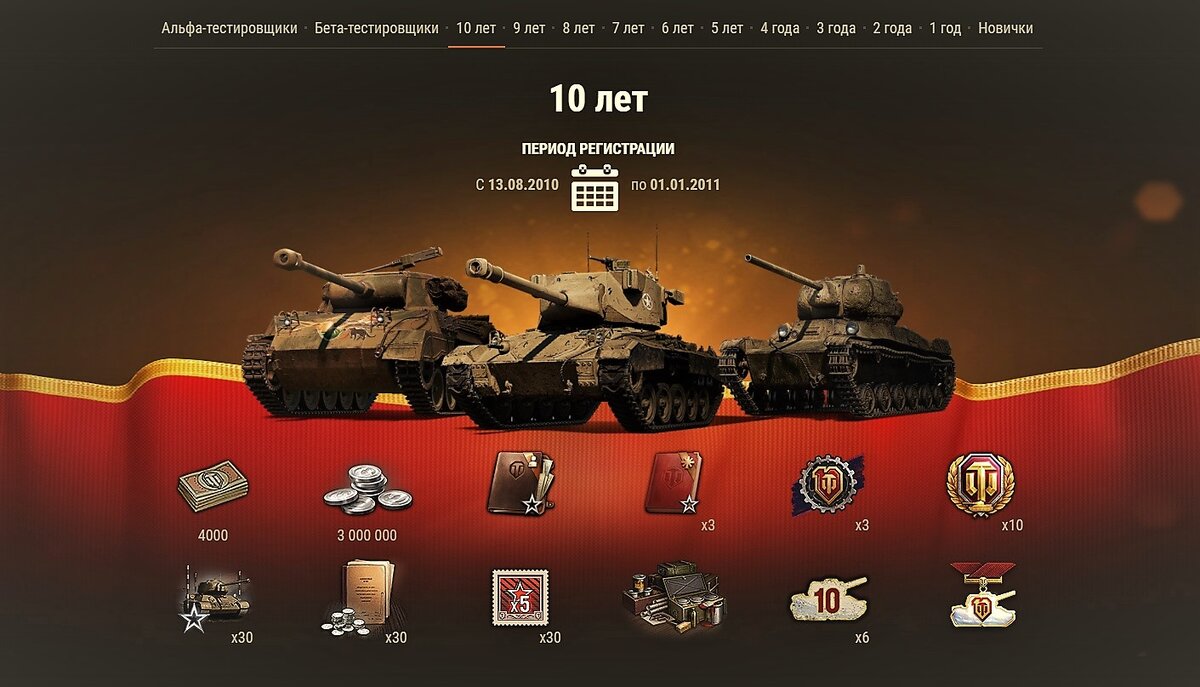
Task: Select the number 10 tank badge icon
Action: [x=827, y=599]
